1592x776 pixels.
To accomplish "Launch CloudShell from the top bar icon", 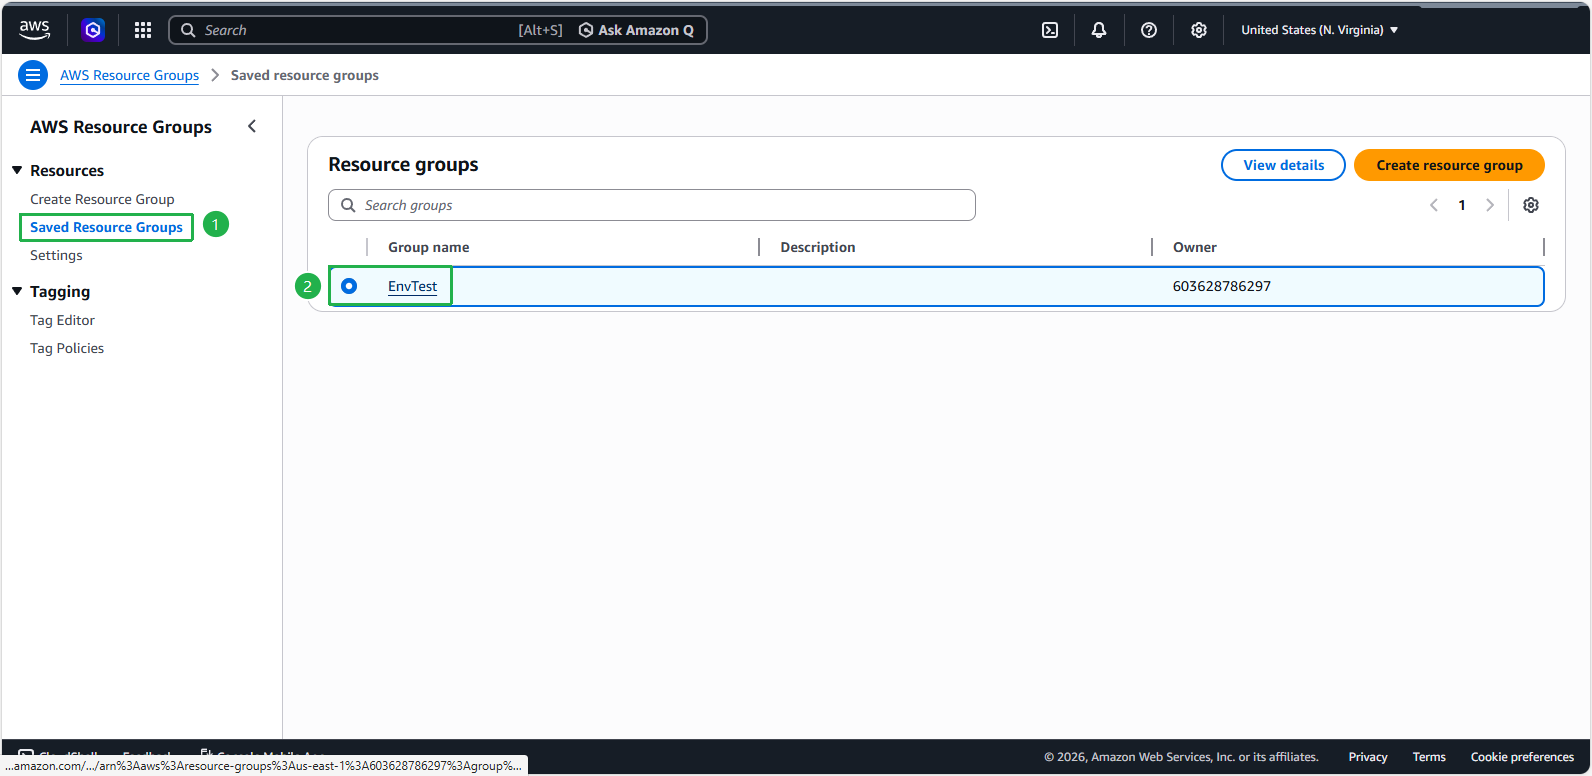I will 1050,30.
